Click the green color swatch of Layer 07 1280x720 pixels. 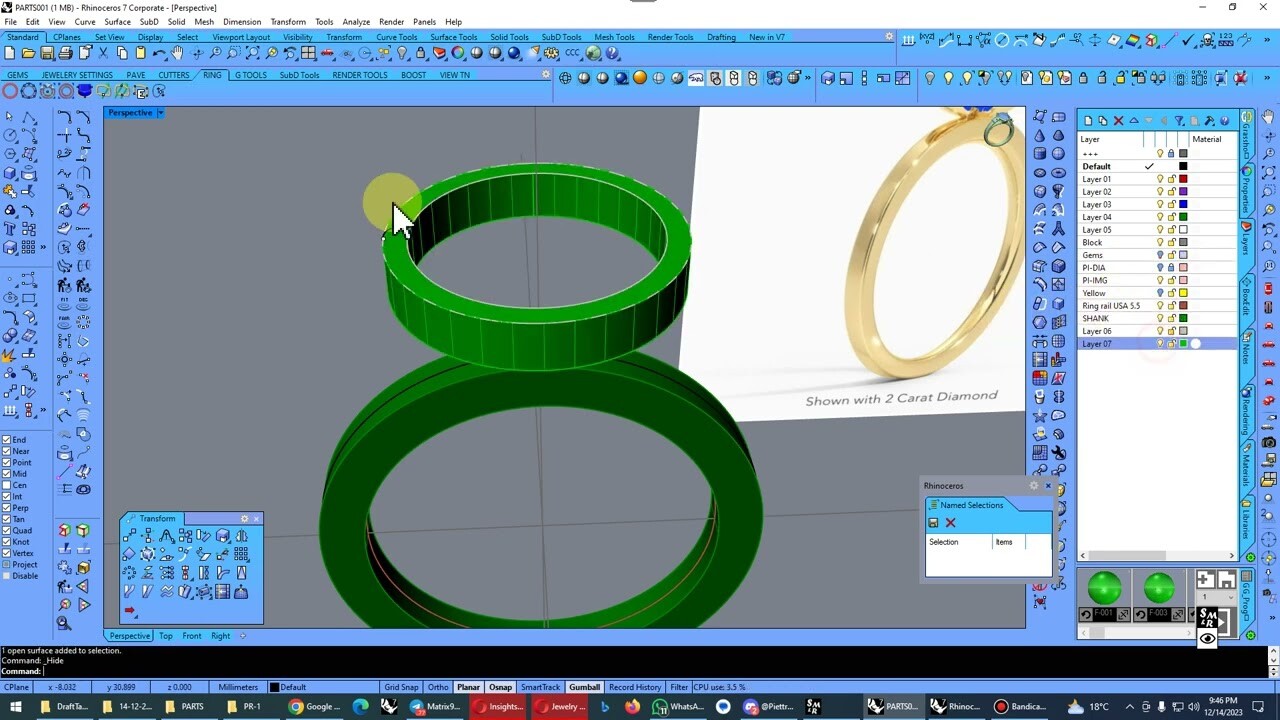pos(1183,343)
